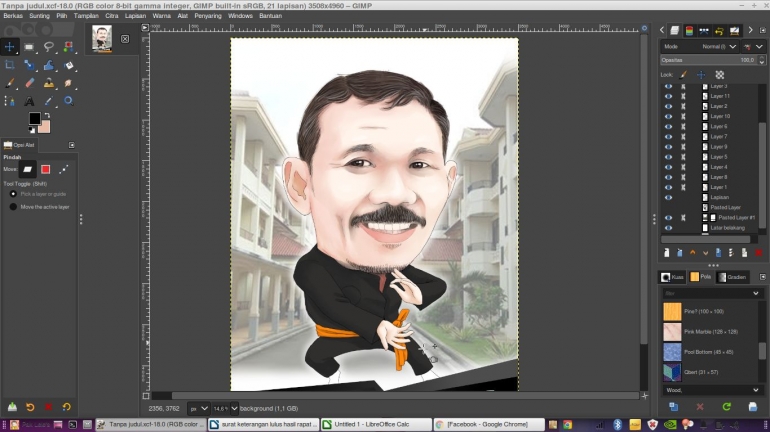Switch to the Pola patterns tab

(700, 277)
